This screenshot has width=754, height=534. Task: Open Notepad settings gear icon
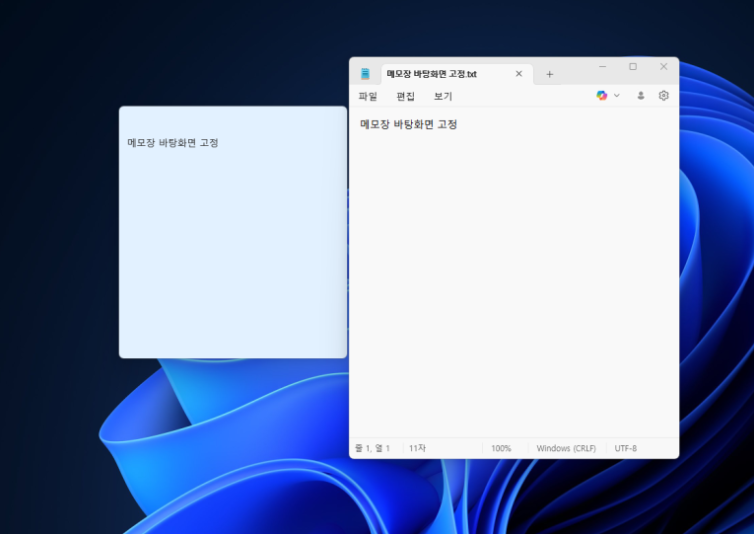click(x=664, y=95)
